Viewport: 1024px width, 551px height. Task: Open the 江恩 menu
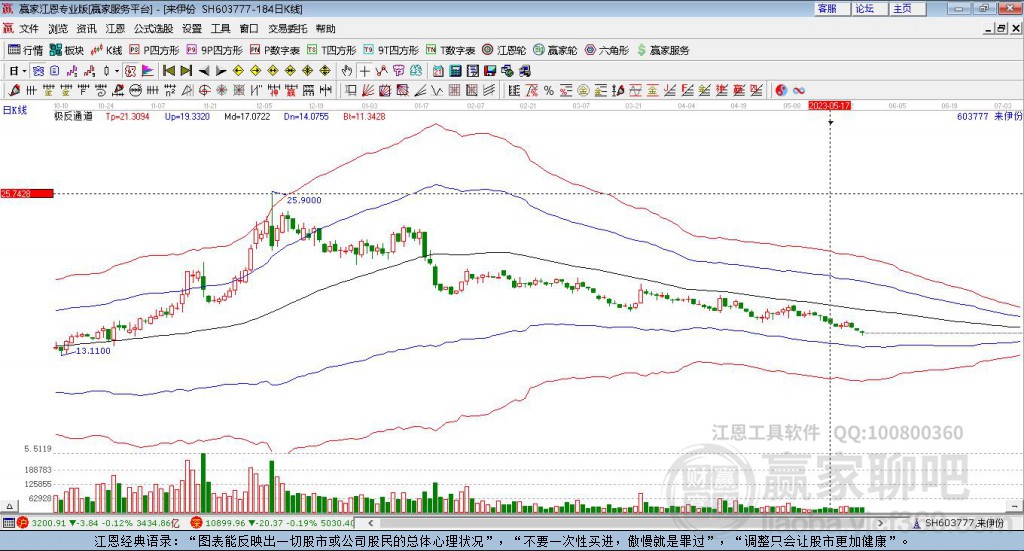point(115,29)
